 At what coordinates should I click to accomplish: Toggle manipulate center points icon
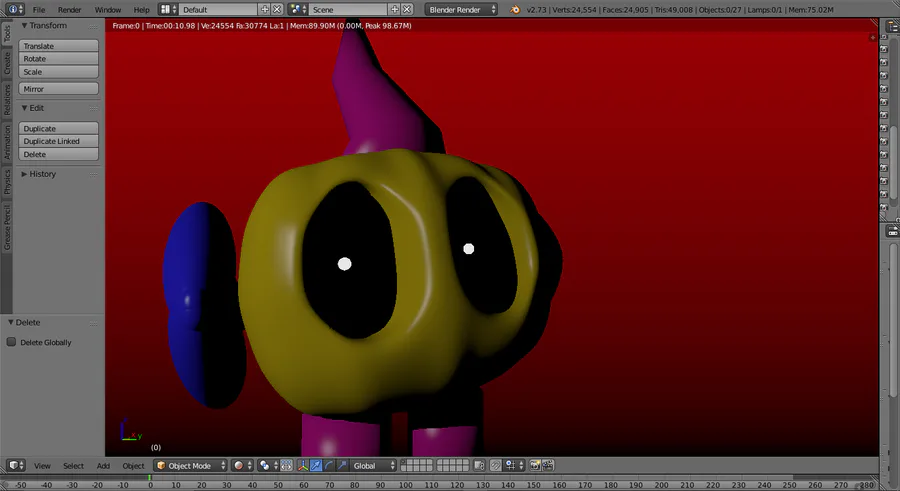coord(286,466)
